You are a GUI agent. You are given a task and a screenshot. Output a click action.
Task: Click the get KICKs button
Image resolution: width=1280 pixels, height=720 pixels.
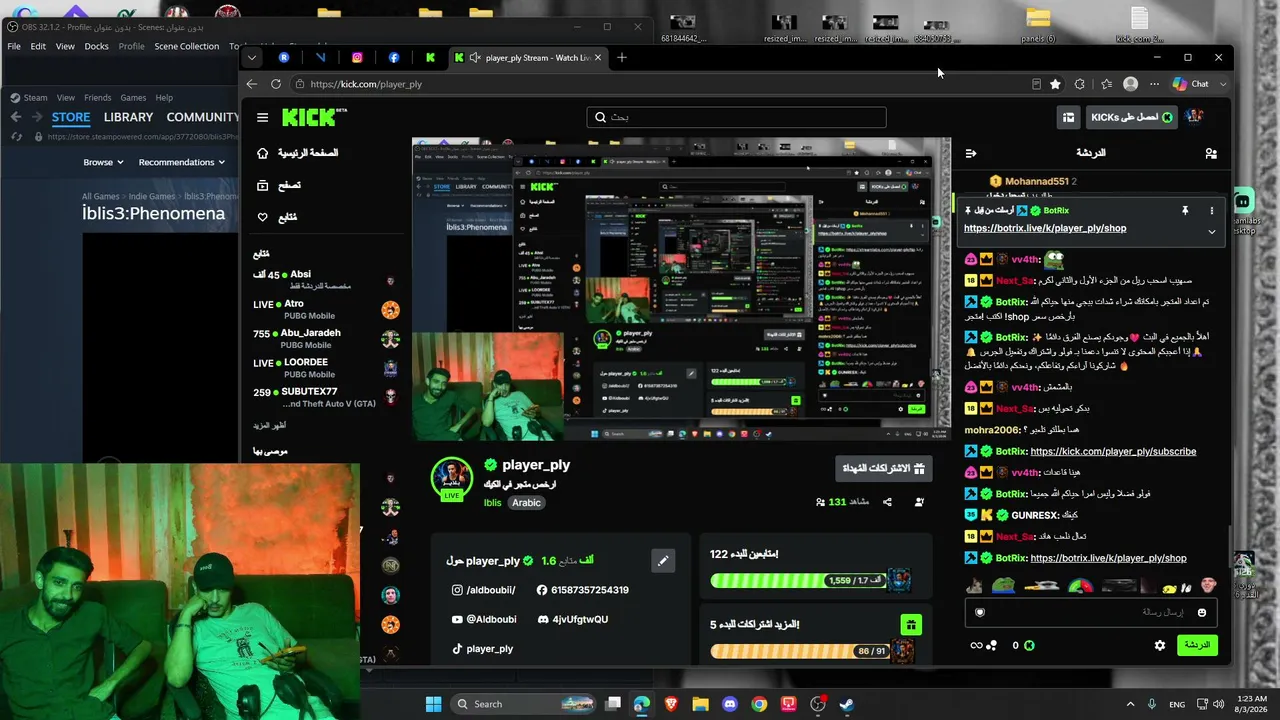pyautogui.click(x=1131, y=117)
